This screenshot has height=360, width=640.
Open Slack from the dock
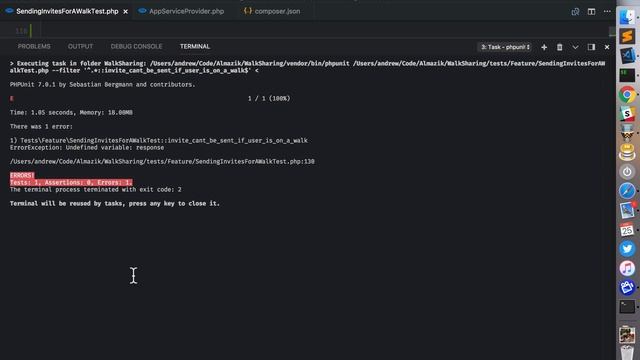(x=627, y=113)
